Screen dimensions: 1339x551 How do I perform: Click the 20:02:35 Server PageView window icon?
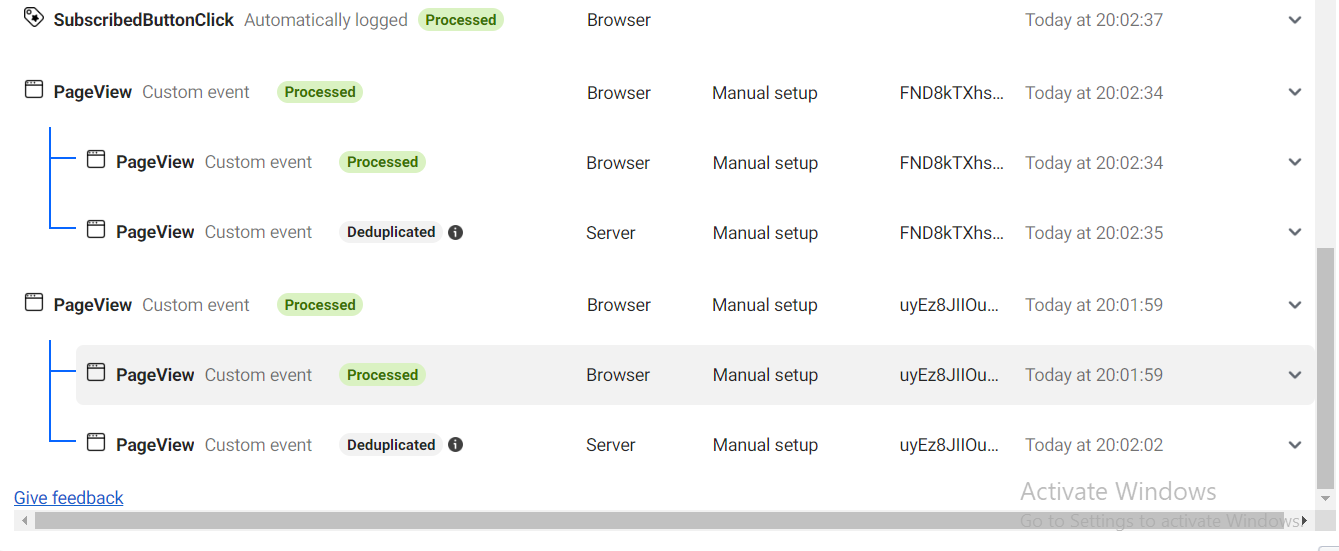point(96,230)
